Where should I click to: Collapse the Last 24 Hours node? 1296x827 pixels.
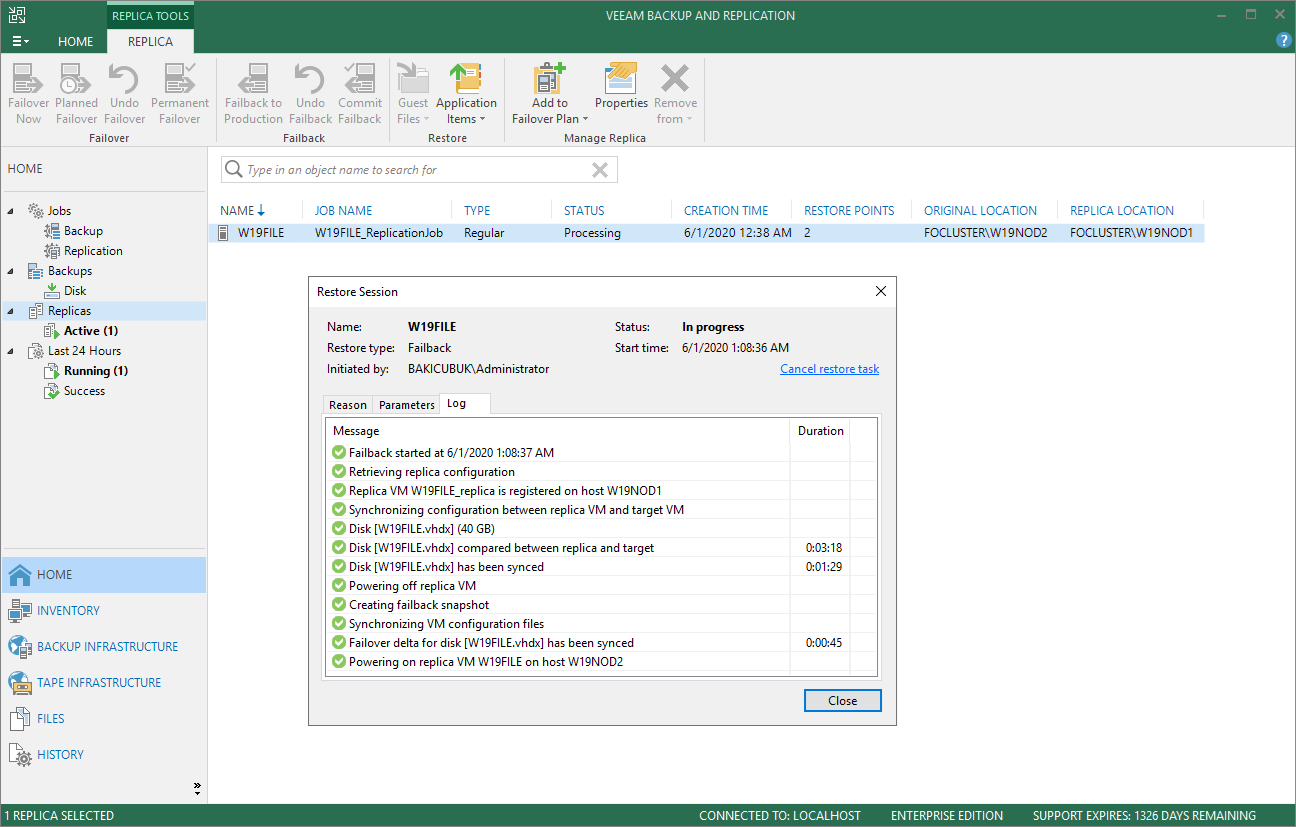11,351
